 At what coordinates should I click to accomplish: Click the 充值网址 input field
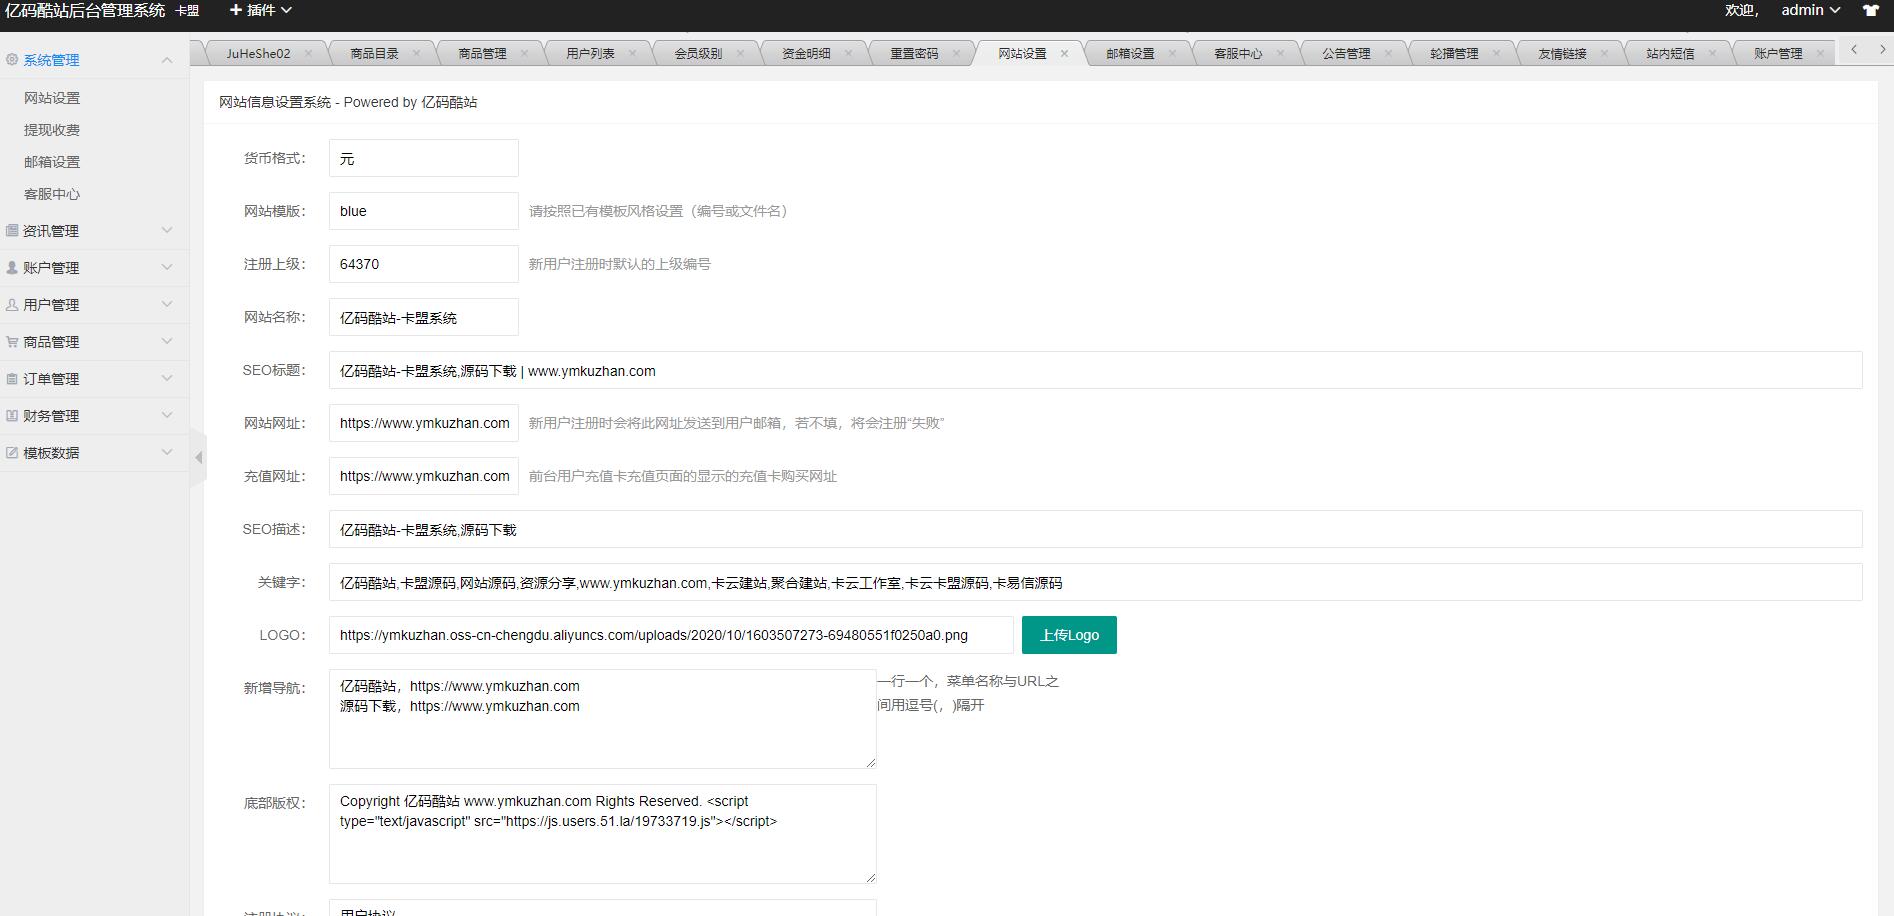coord(424,476)
